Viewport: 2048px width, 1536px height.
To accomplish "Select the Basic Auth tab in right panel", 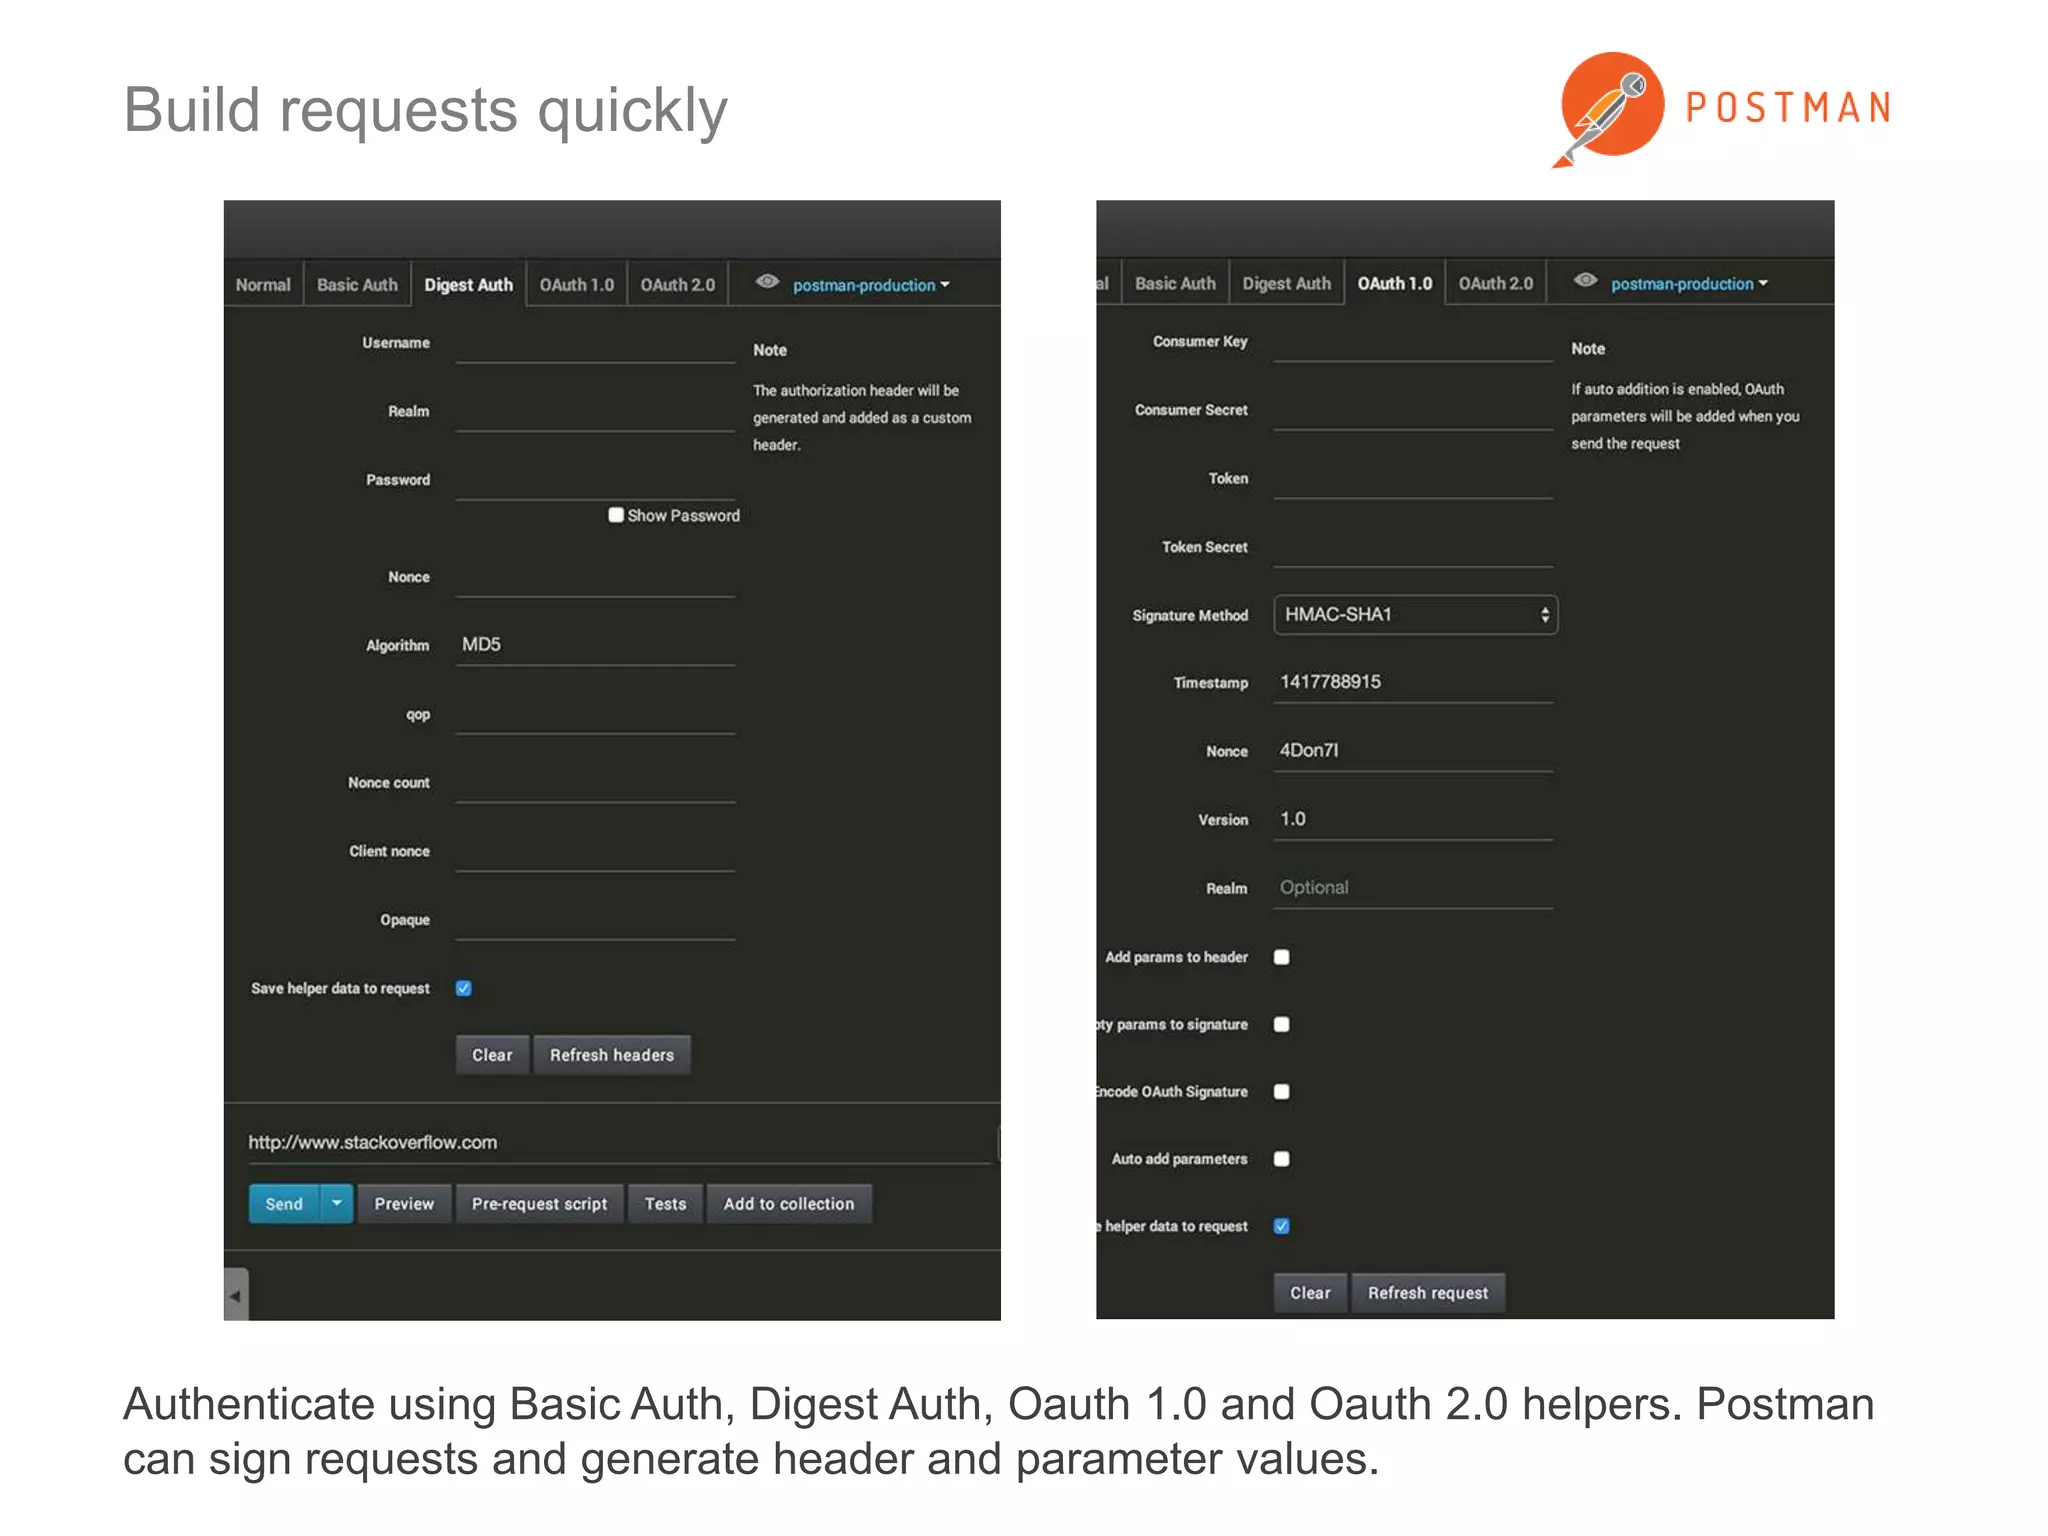I will 1175,284.
